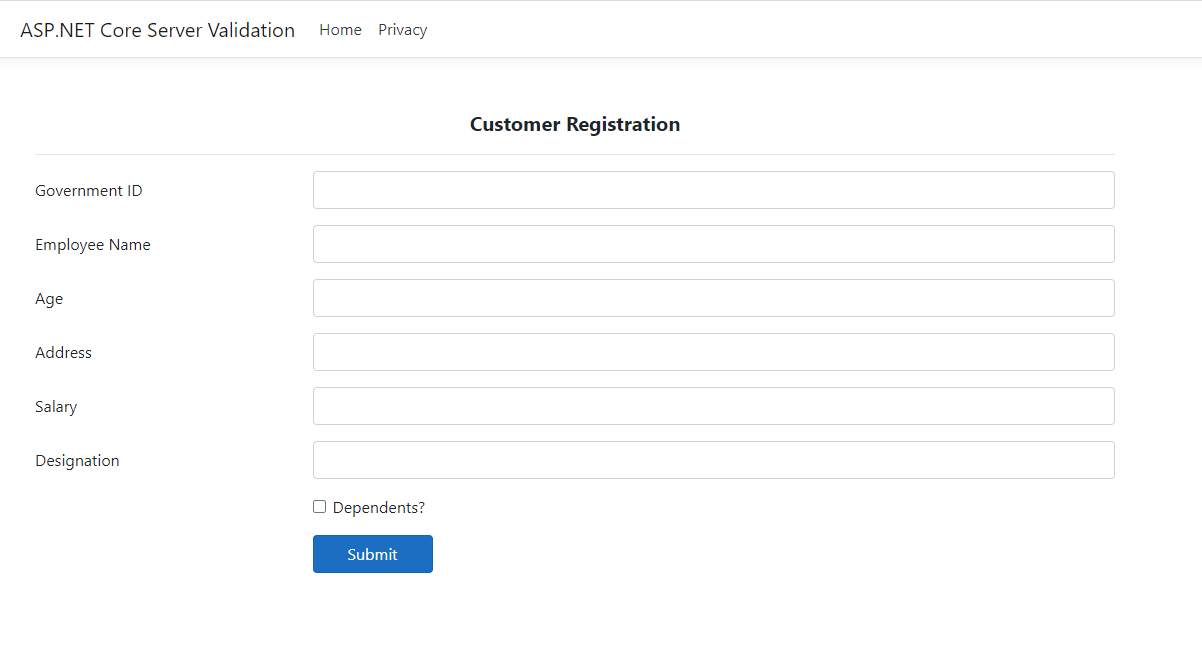Viewport: 1202px width, 659px height.
Task: Select the Employee Name label
Action: click(92, 244)
